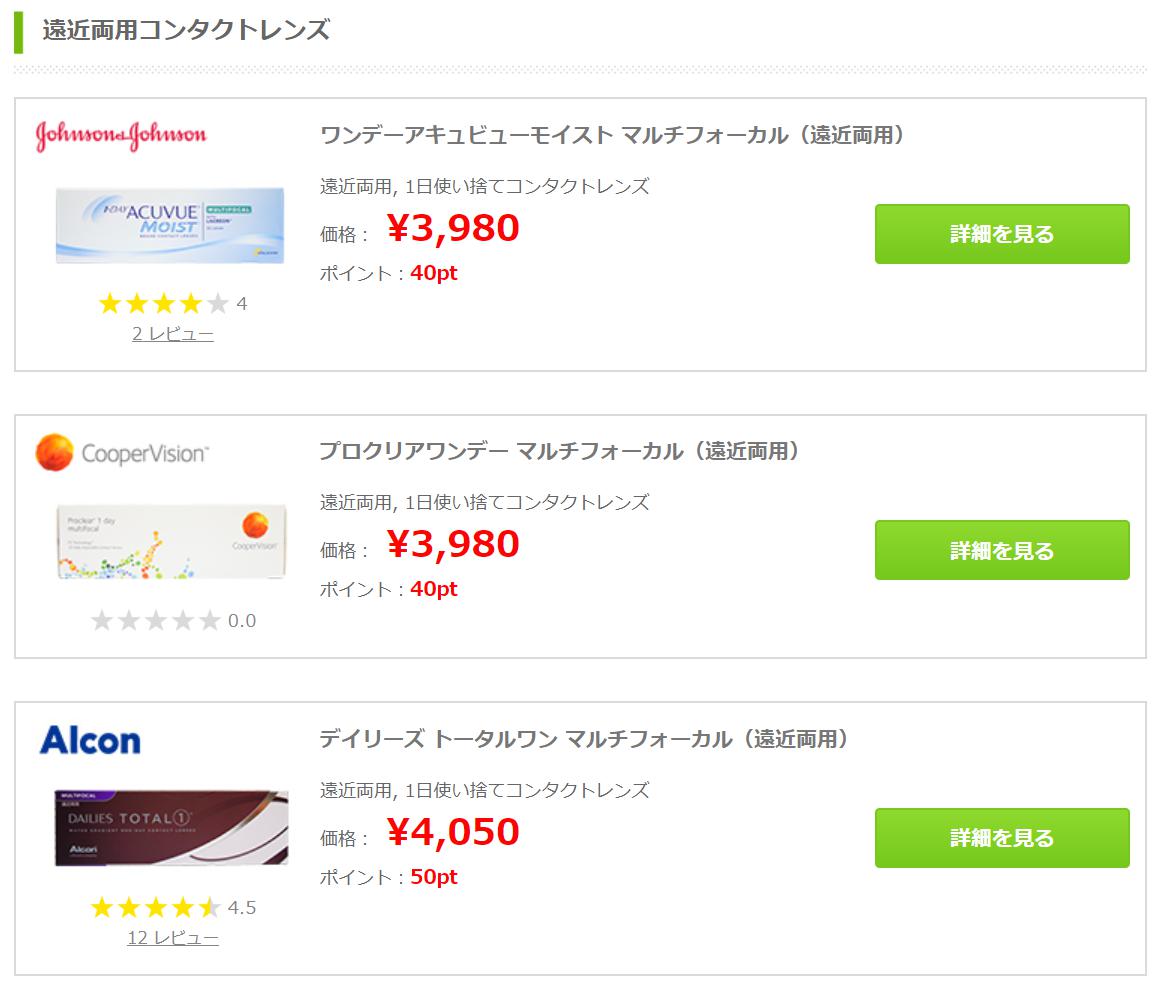
Task: Click 詳細を見る for Acuvue Moist multifocal
Action: [x=1002, y=234]
